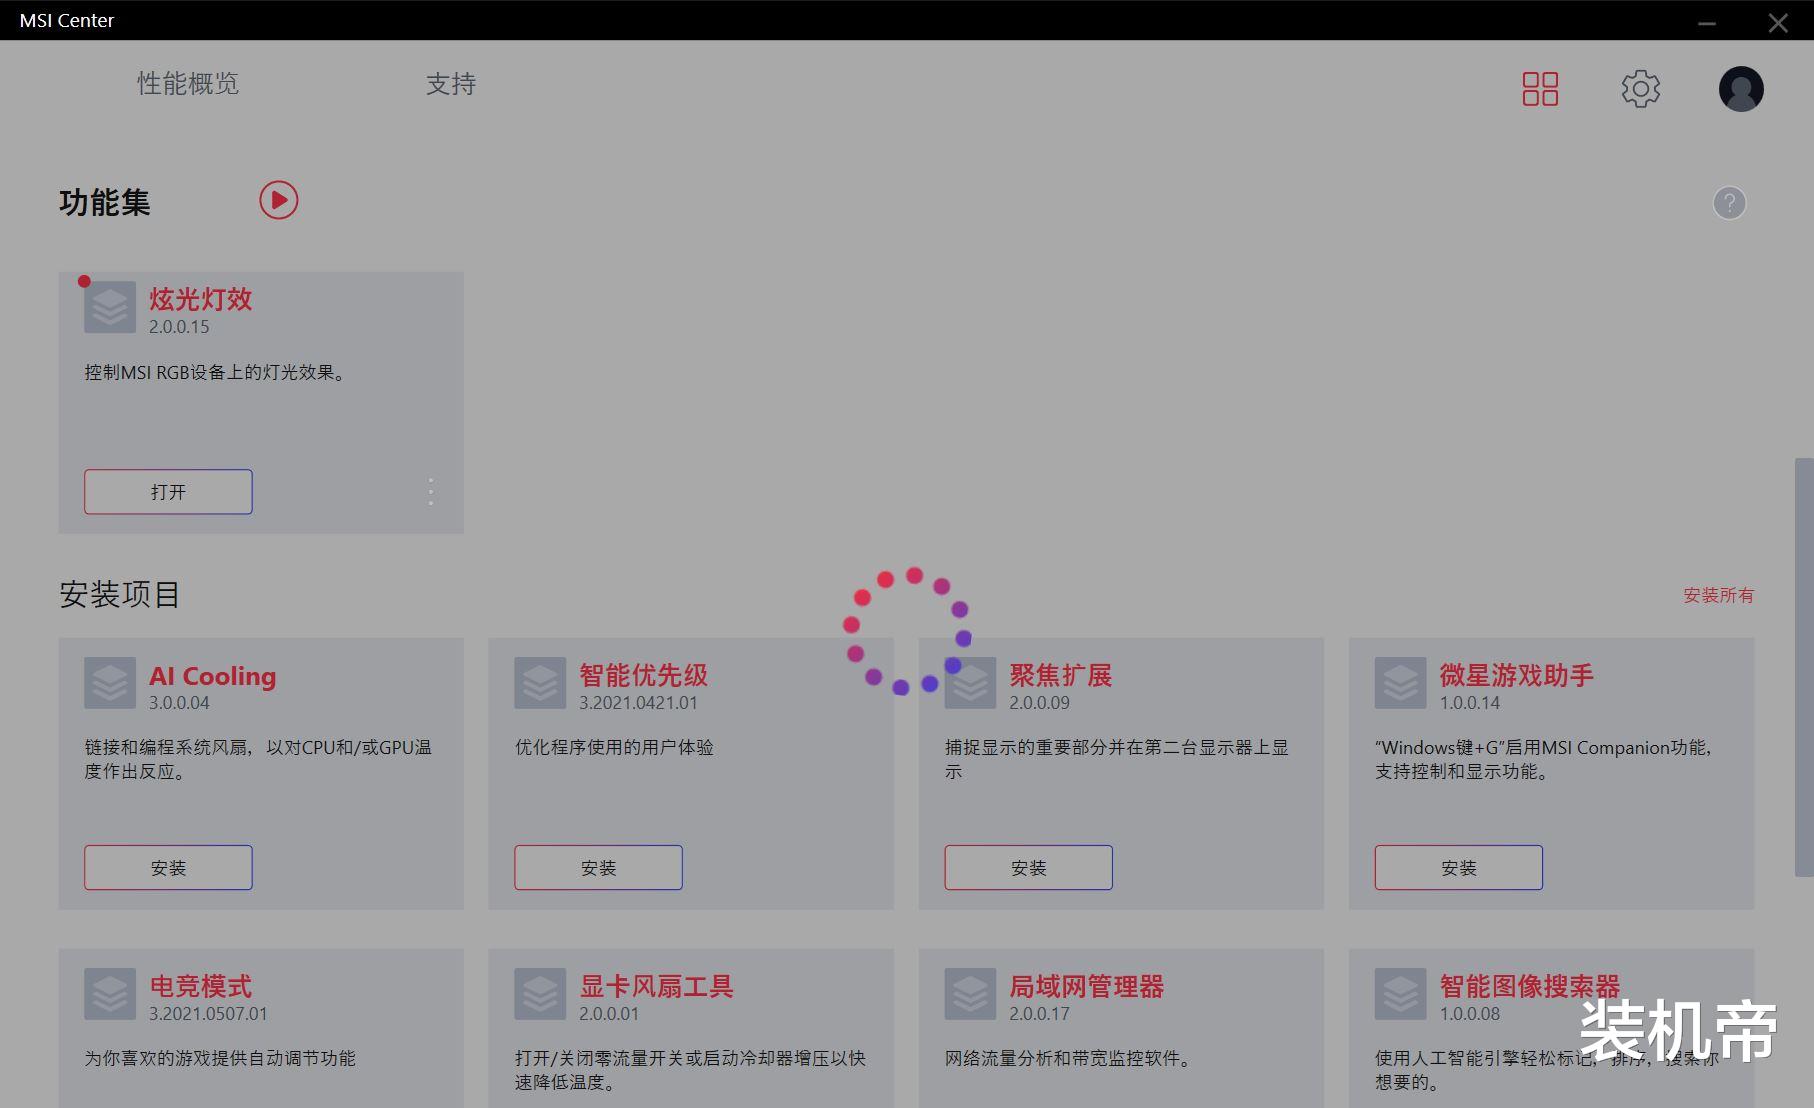
Task: Click the AI Cooling stack icon
Action: pos(110,683)
